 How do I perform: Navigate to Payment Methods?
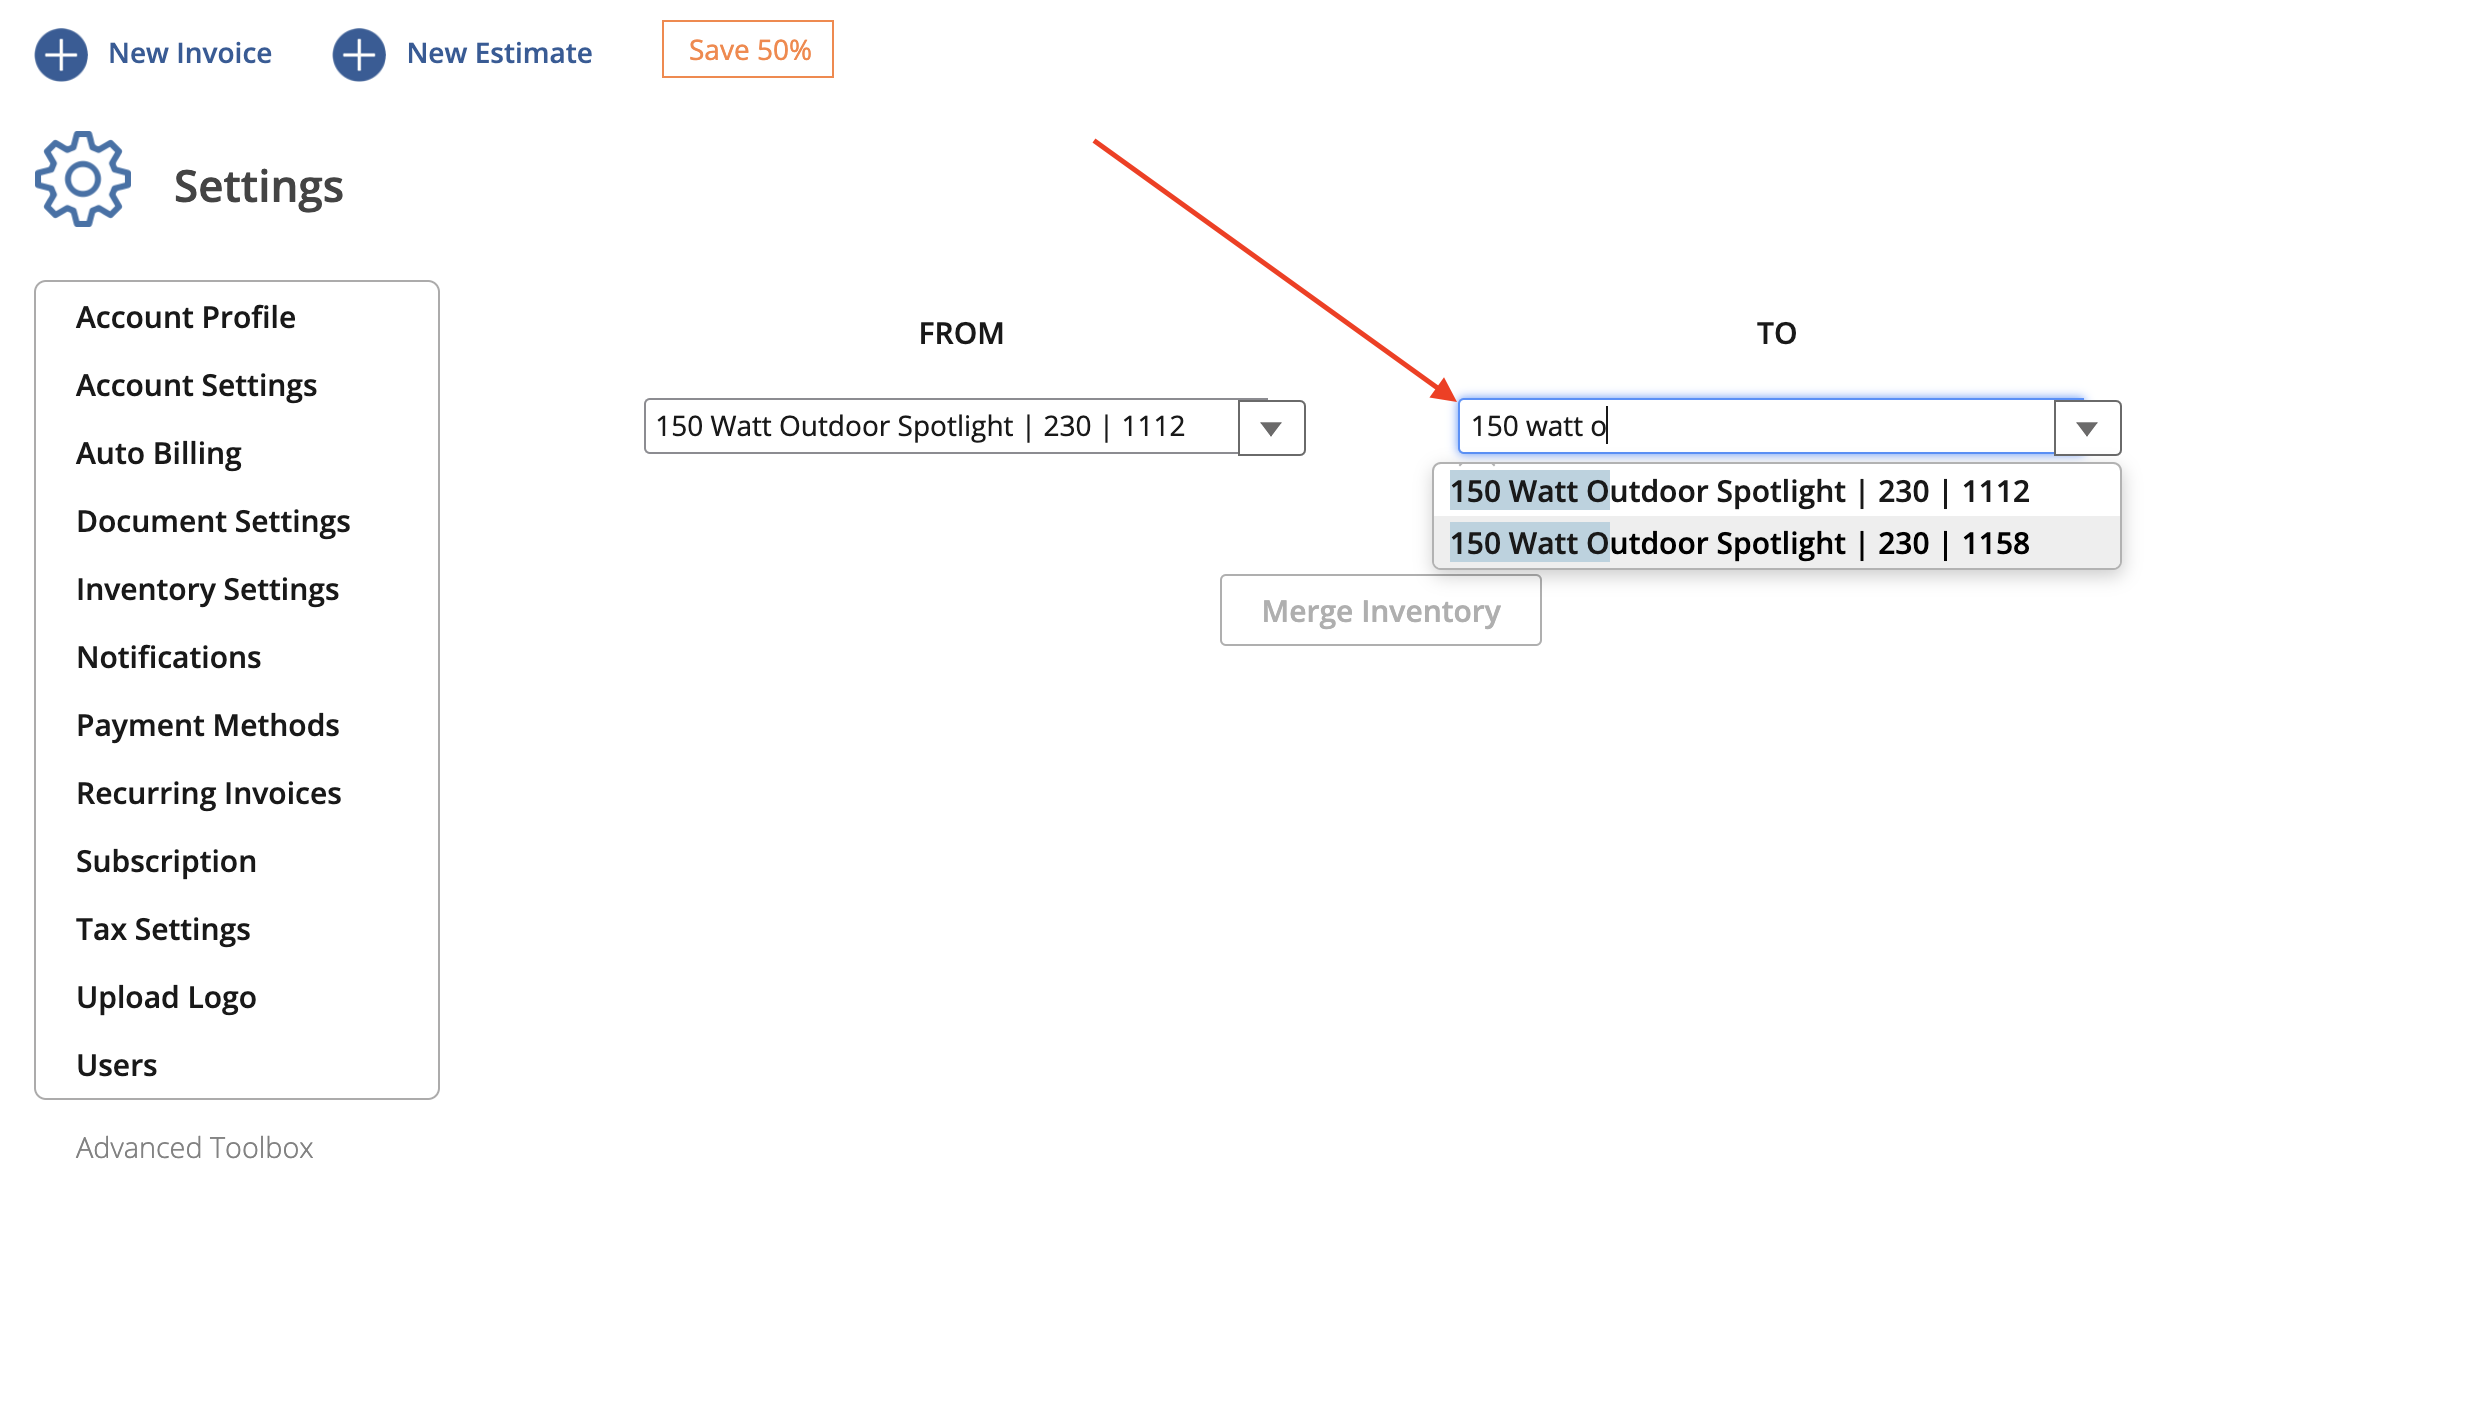(x=208, y=725)
